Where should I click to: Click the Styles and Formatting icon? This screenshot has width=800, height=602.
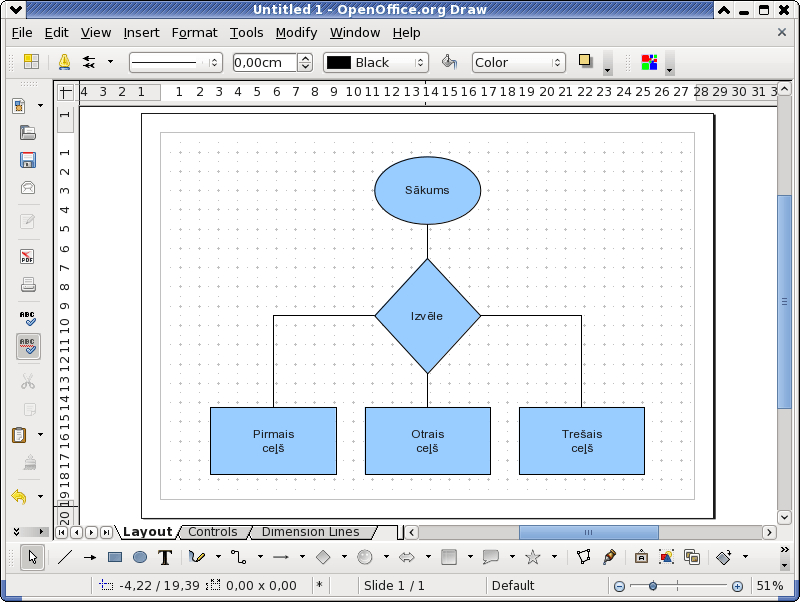pyautogui.click(x=31, y=62)
